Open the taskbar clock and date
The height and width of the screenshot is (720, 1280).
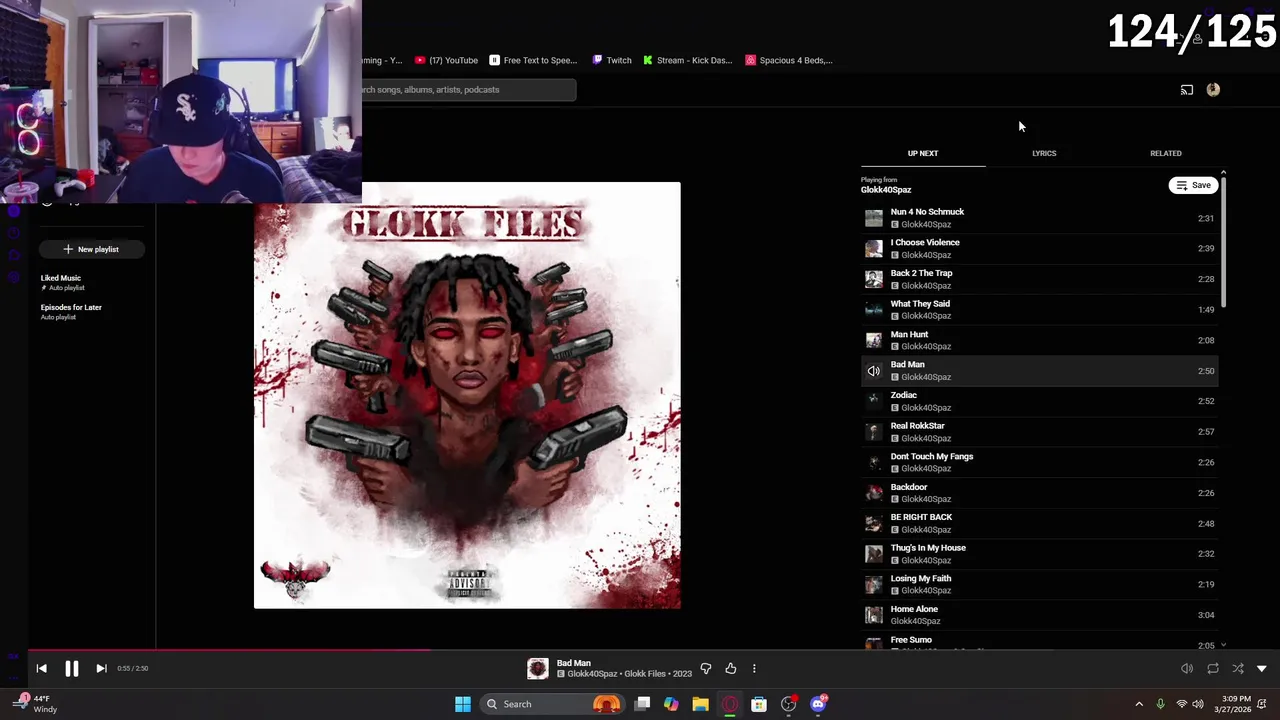[x=1236, y=704]
